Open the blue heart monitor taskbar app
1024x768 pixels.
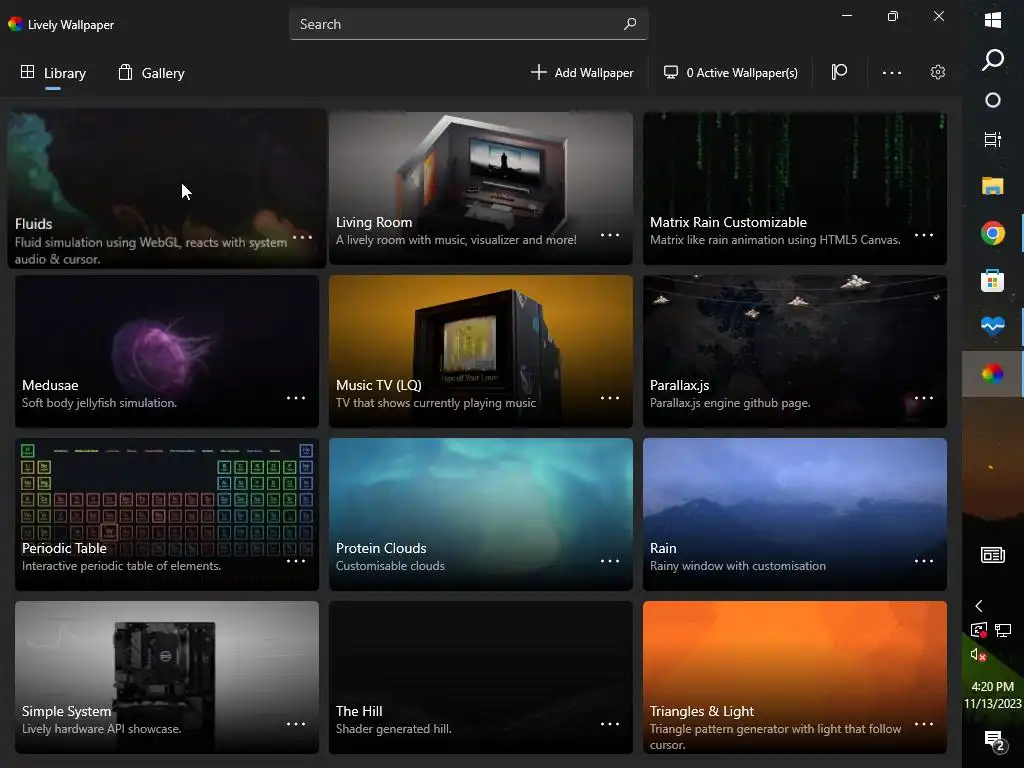(x=993, y=326)
